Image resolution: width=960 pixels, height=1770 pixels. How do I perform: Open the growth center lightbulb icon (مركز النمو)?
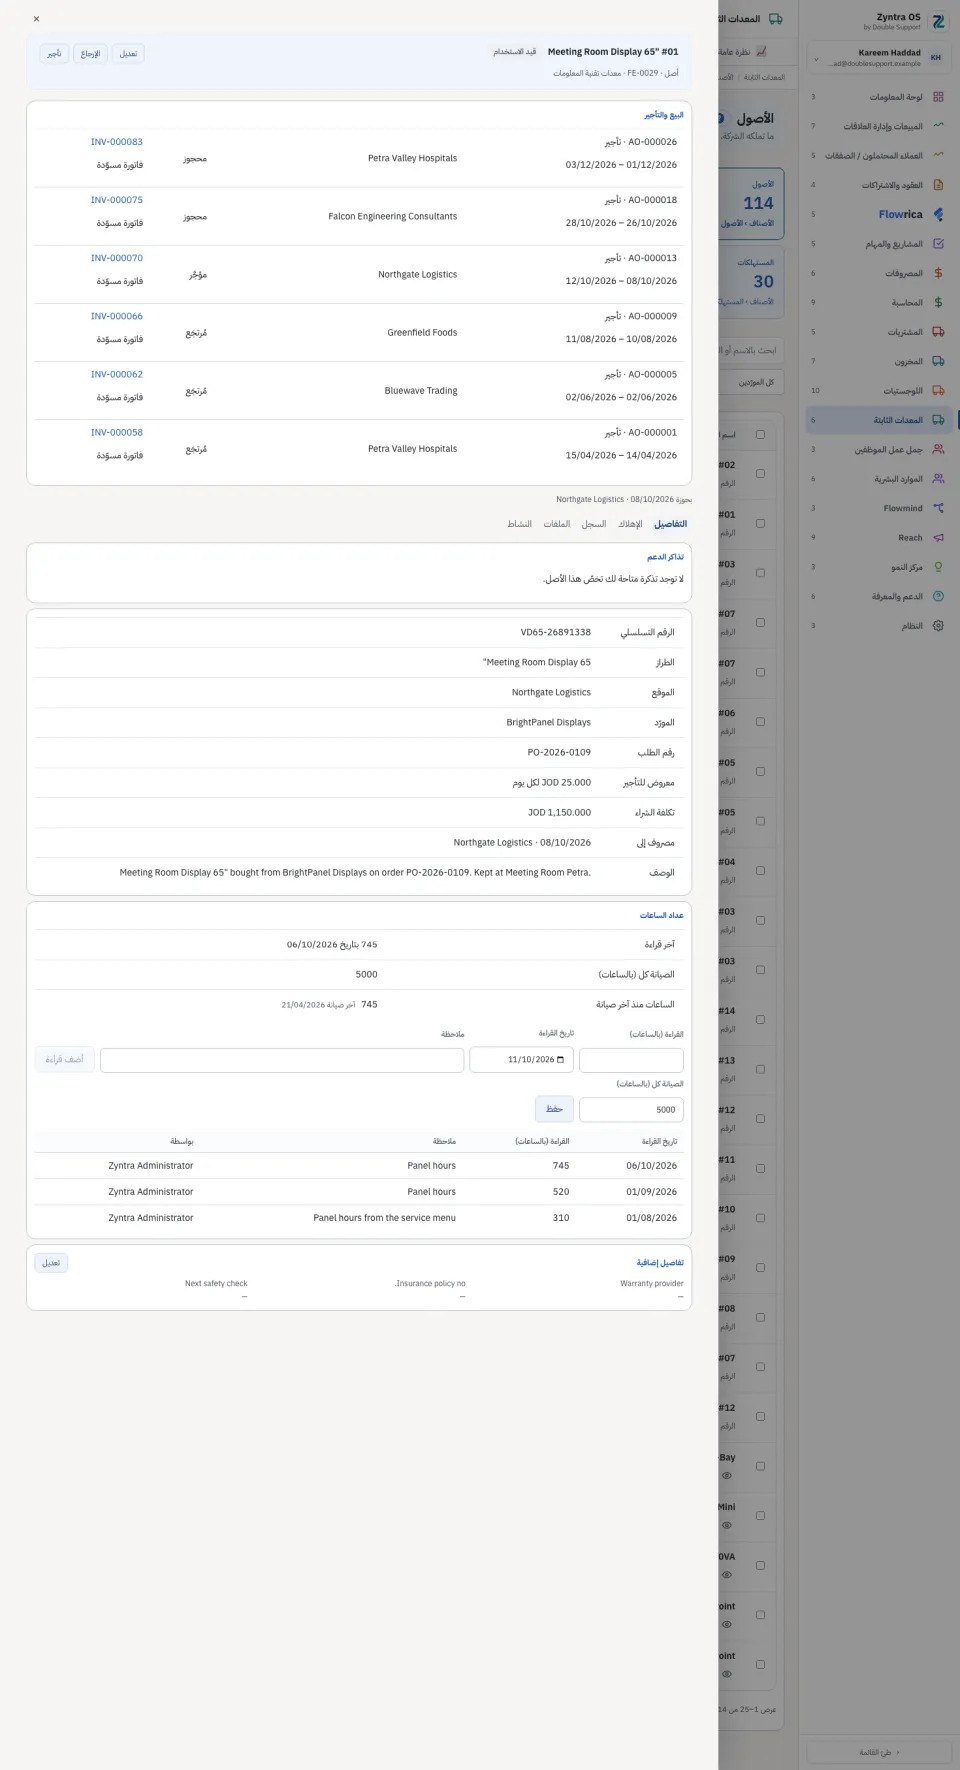pos(938,567)
